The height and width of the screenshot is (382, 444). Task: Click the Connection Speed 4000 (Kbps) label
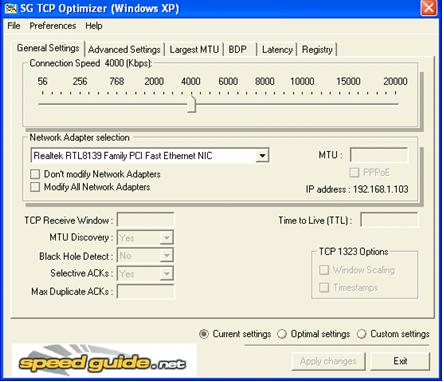pyautogui.click(x=91, y=63)
